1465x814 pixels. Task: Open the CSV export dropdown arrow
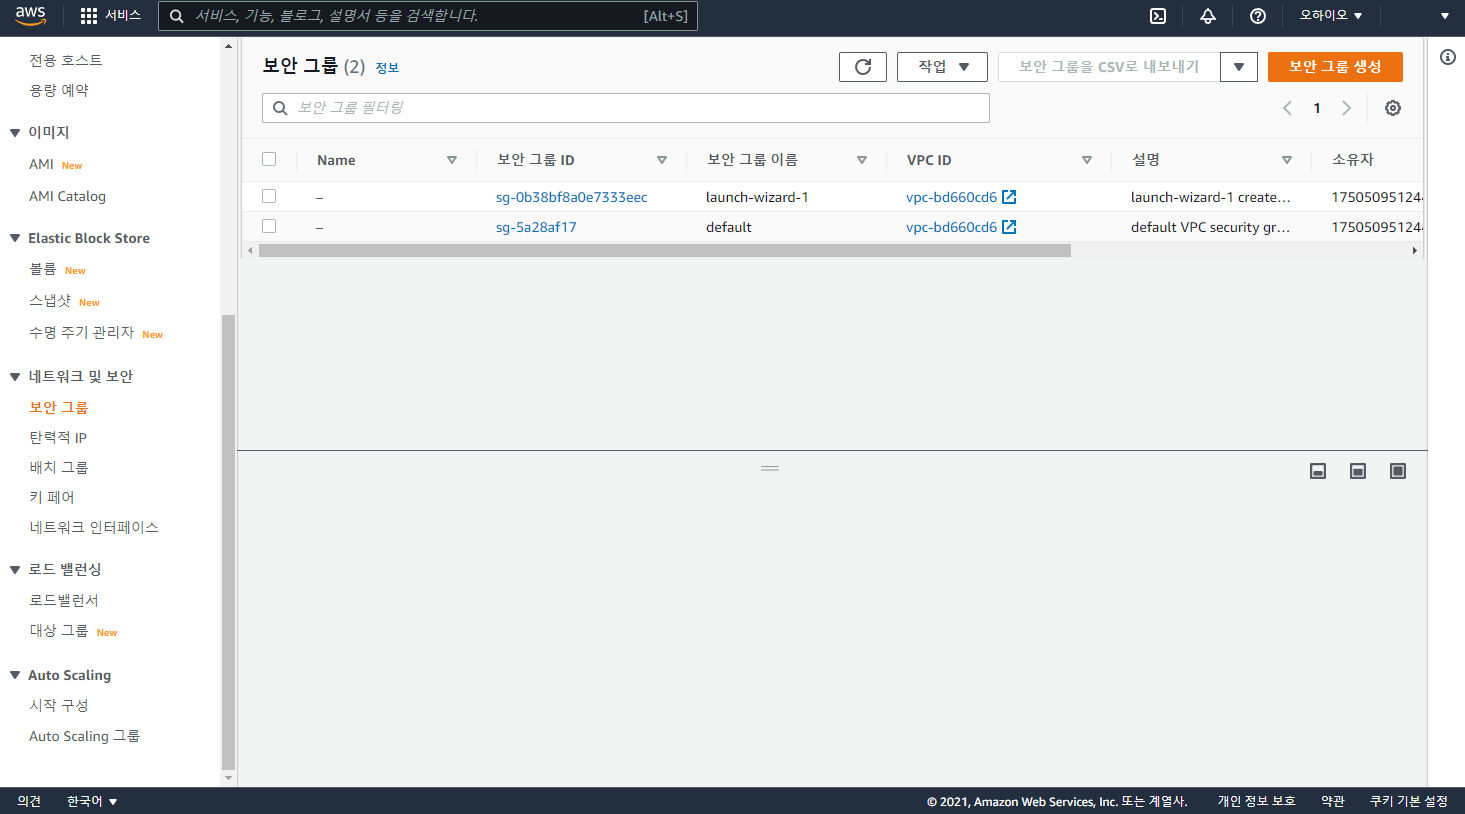coord(1239,67)
